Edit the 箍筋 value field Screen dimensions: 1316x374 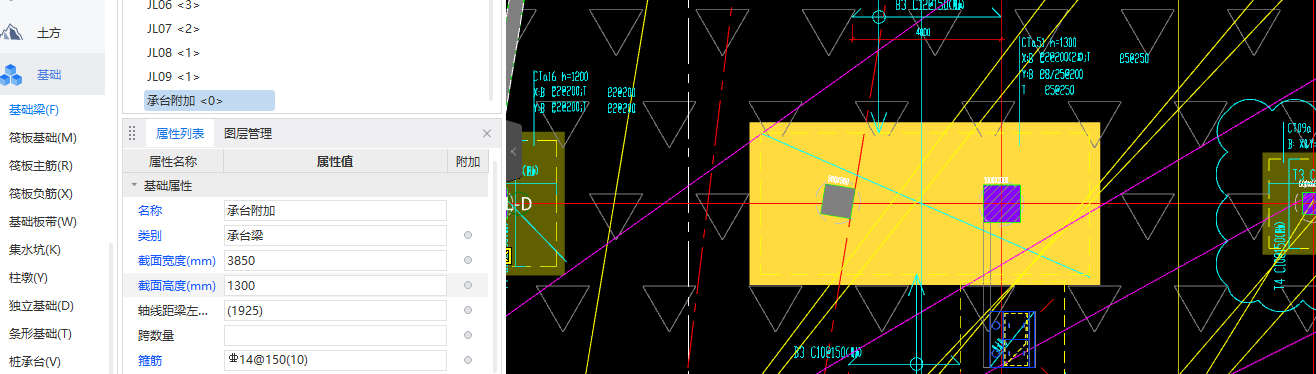(335, 360)
